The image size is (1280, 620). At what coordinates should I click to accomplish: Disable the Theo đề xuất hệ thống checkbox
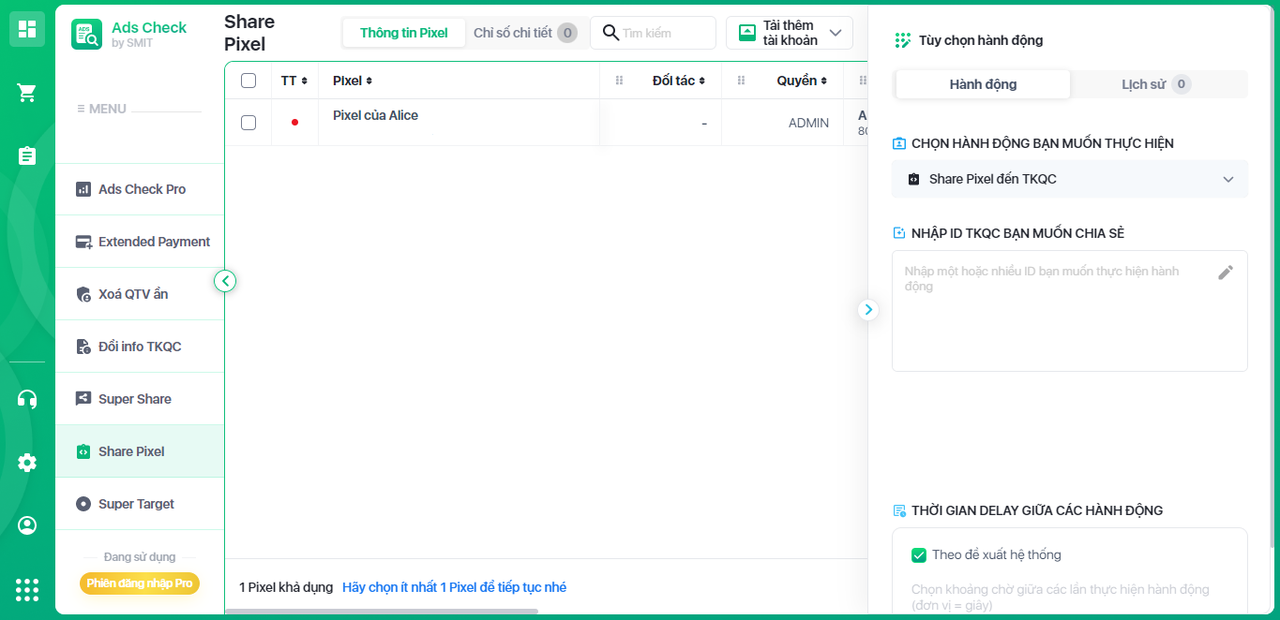point(919,555)
